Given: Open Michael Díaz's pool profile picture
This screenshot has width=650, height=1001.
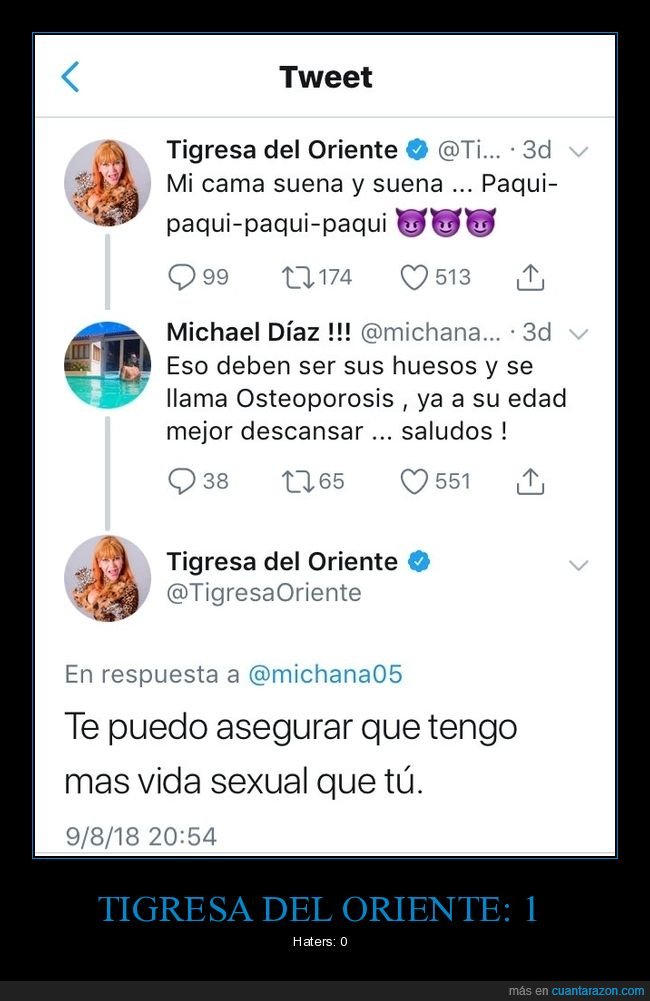Looking at the screenshot, I should [x=107, y=365].
